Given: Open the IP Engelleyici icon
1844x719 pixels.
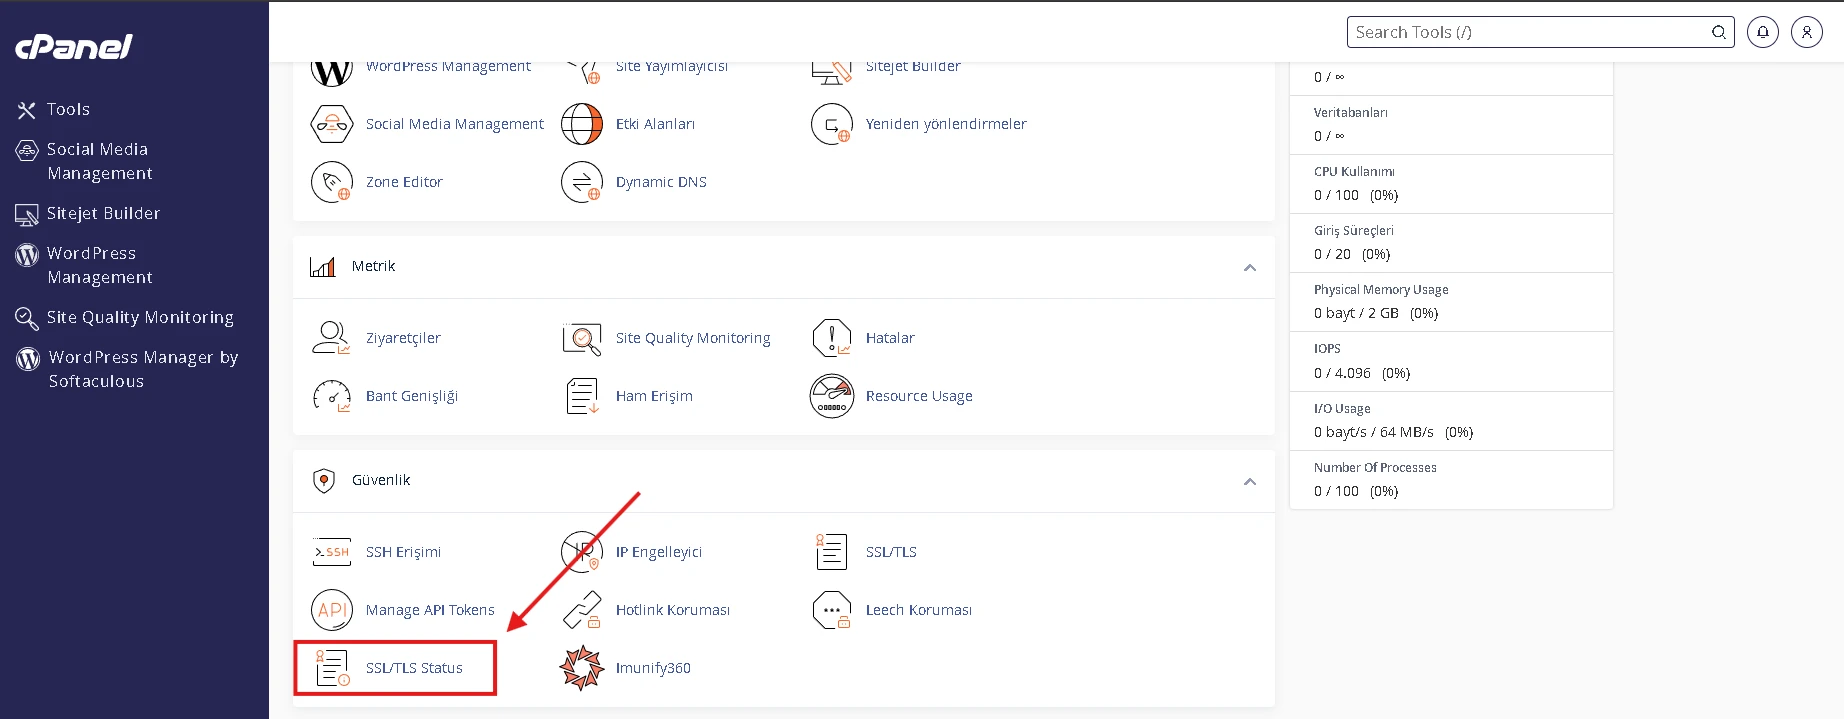Looking at the screenshot, I should click(x=581, y=552).
